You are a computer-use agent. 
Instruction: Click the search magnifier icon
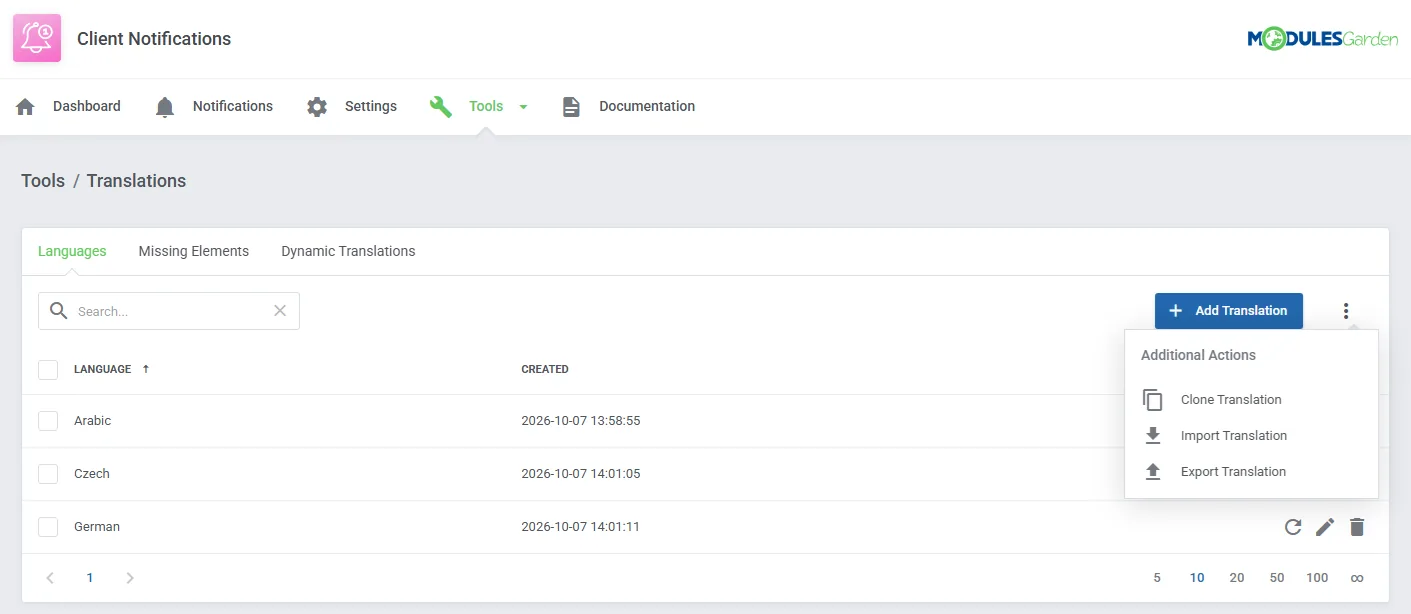pyautogui.click(x=59, y=311)
